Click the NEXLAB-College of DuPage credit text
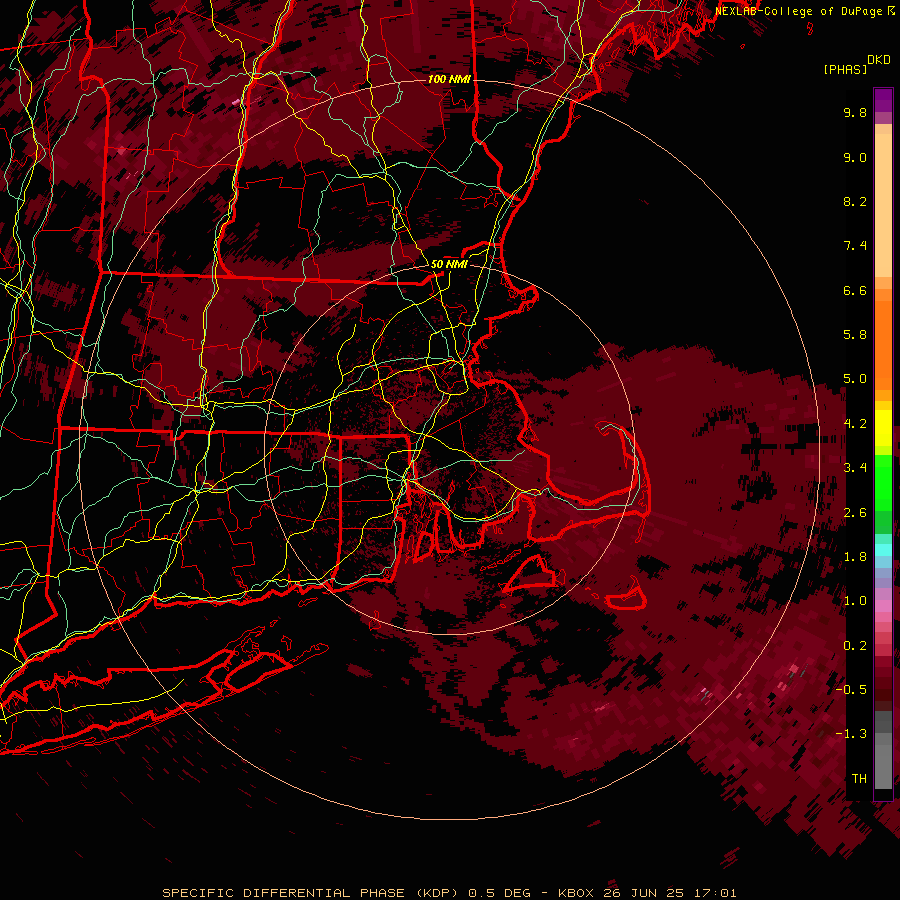This screenshot has width=900, height=900. (798, 11)
